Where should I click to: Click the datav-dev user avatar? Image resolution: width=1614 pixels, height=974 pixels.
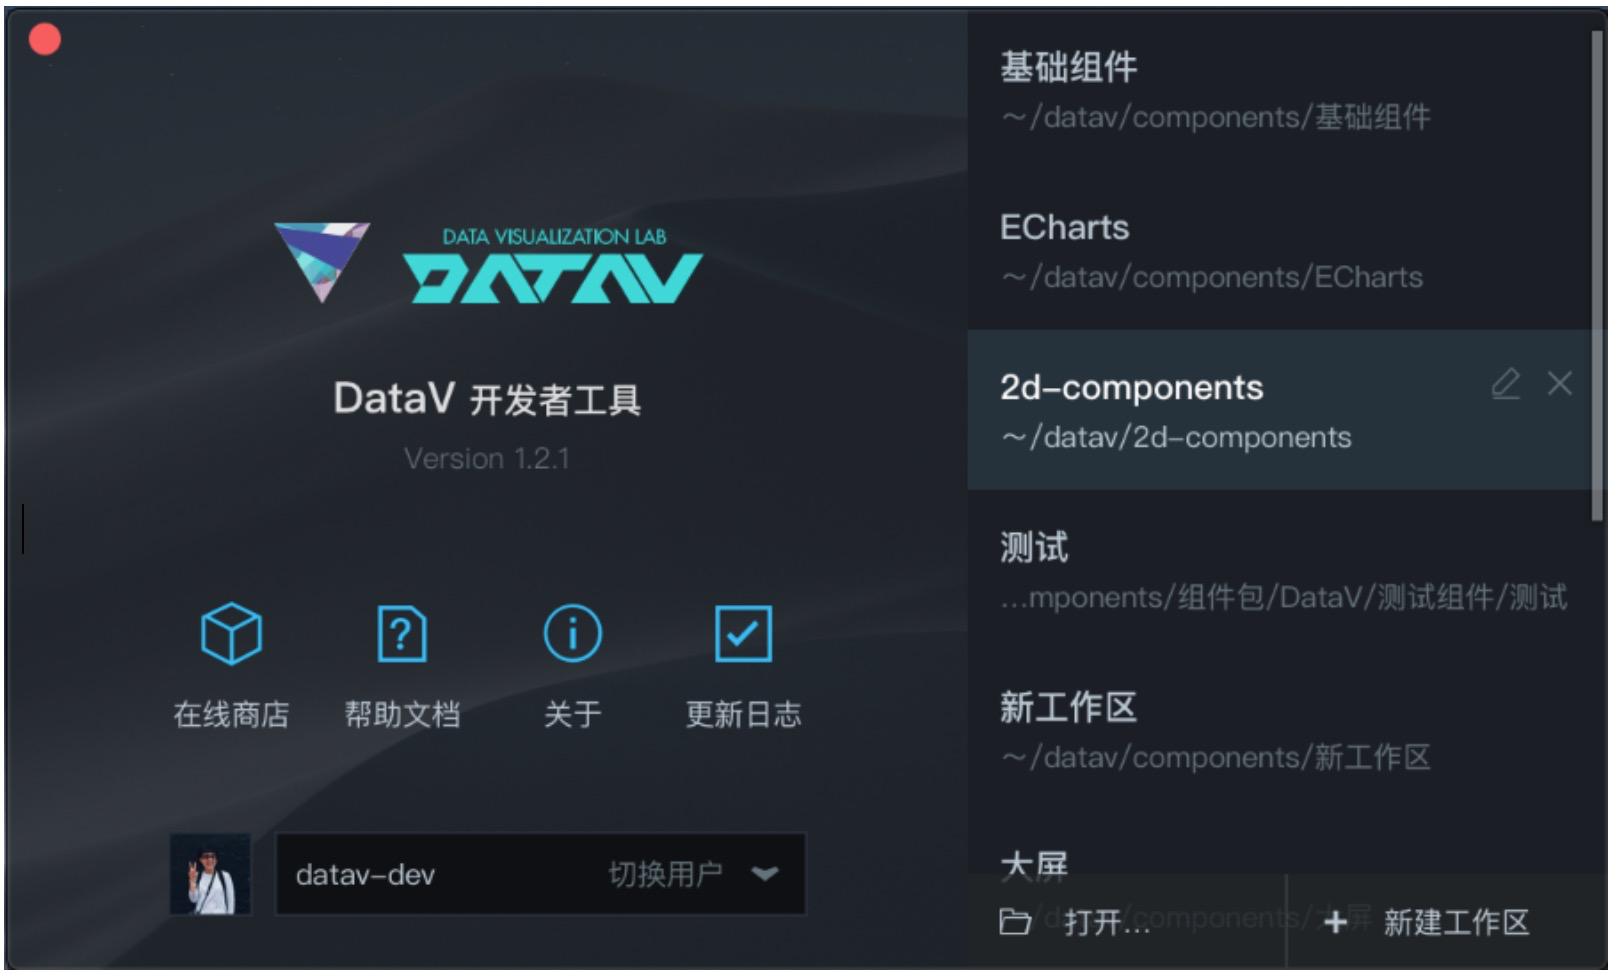(x=210, y=875)
